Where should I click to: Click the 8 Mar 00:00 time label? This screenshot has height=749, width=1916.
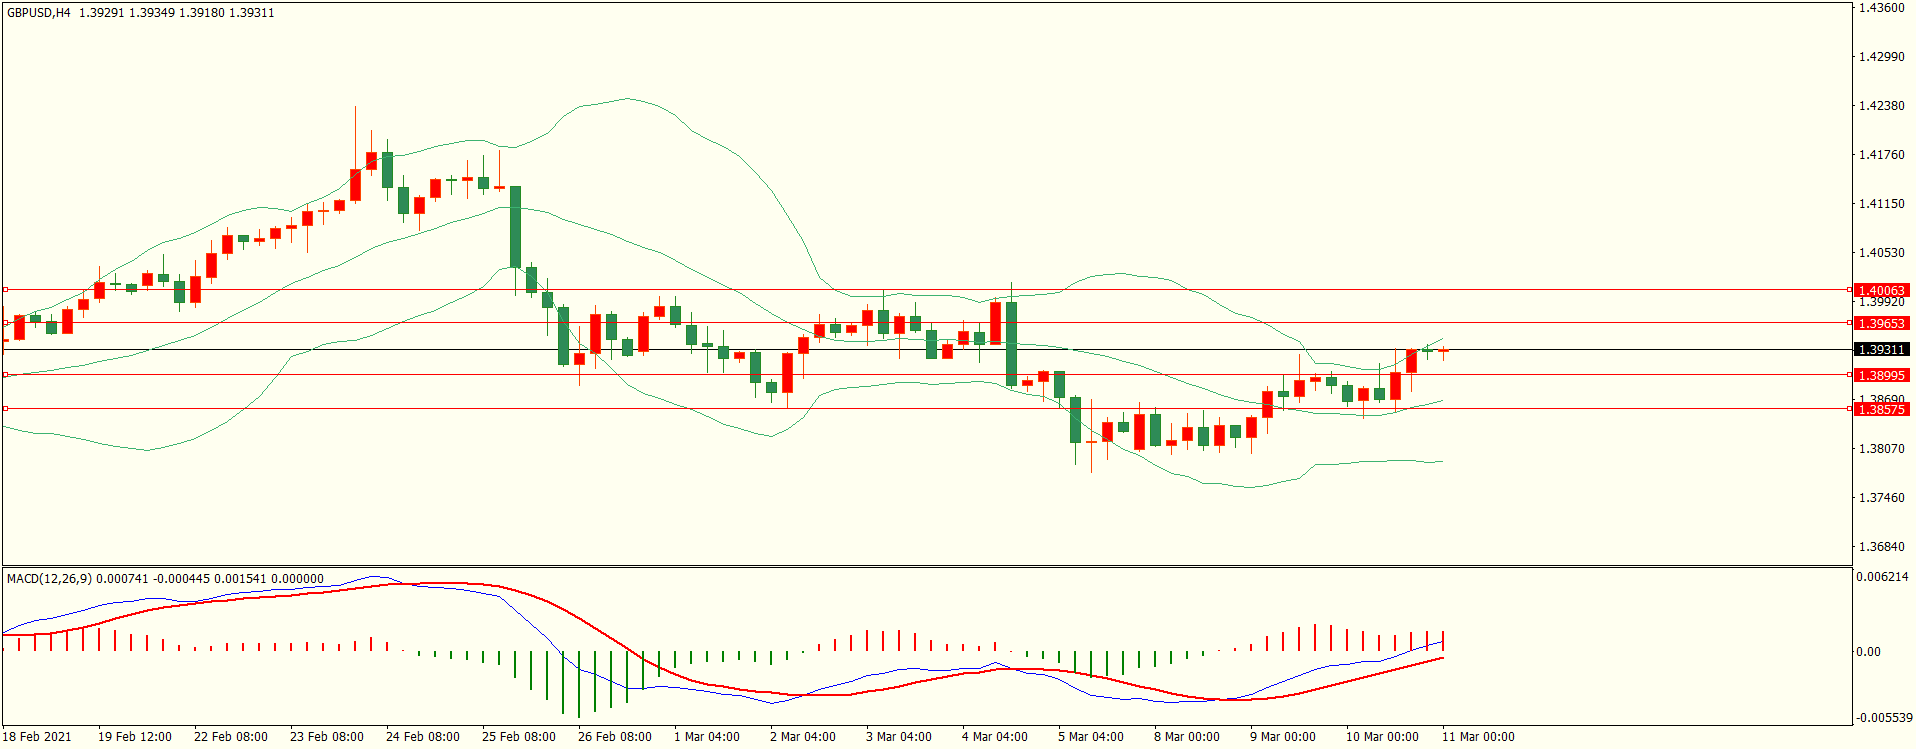[x=1187, y=737]
